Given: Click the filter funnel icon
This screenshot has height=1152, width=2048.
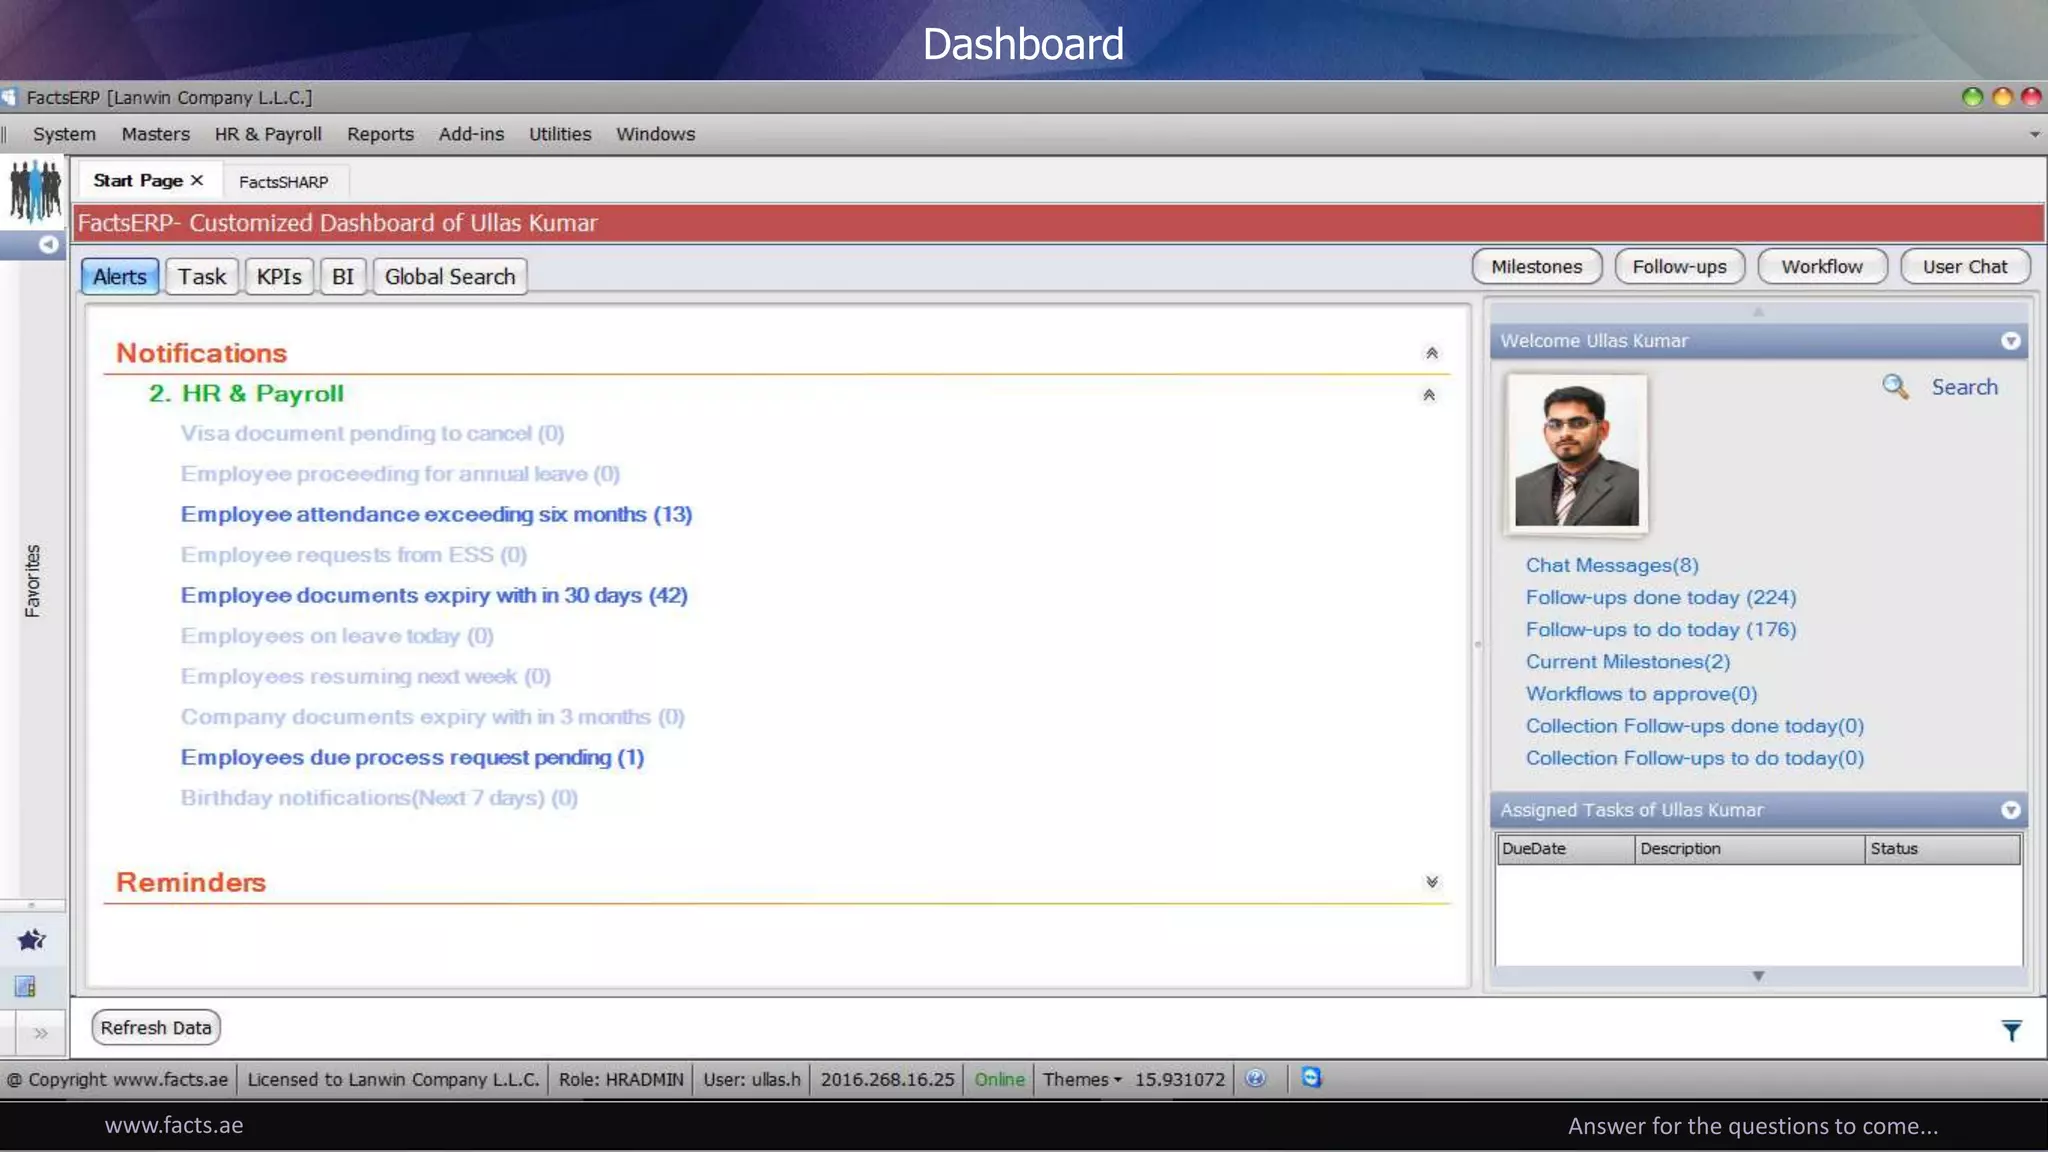Looking at the screenshot, I should coord(2011,1030).
